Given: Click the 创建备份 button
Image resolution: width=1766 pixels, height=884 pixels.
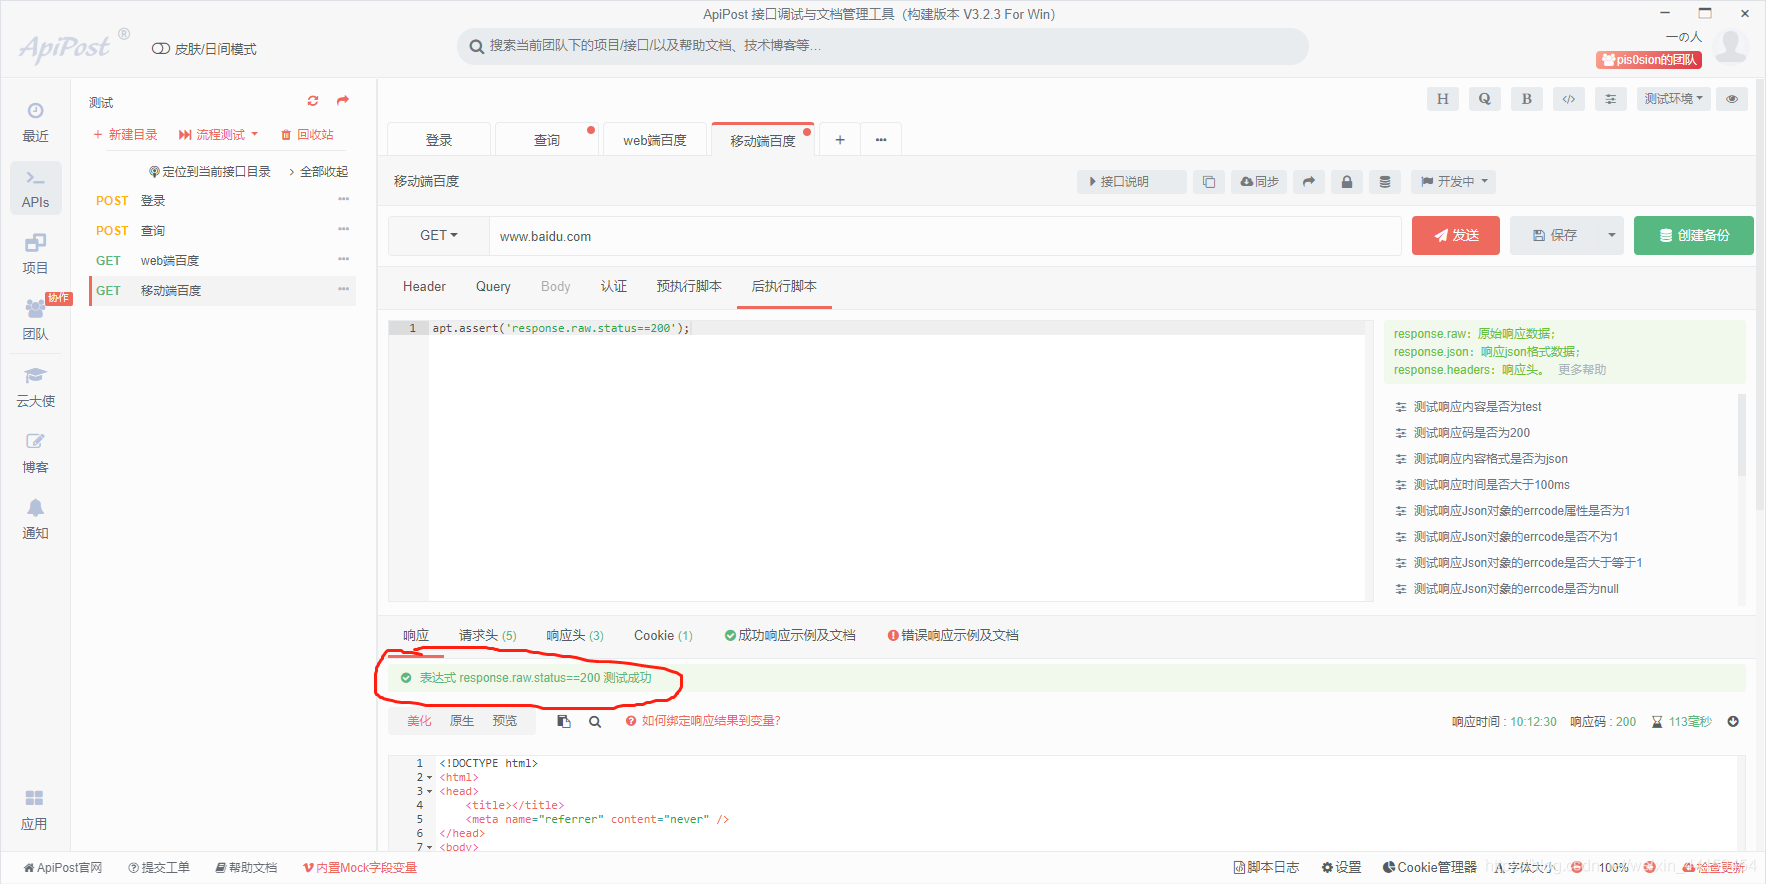Looking at the screenshot, I should pyautogui.click(x=1694, y=236).
